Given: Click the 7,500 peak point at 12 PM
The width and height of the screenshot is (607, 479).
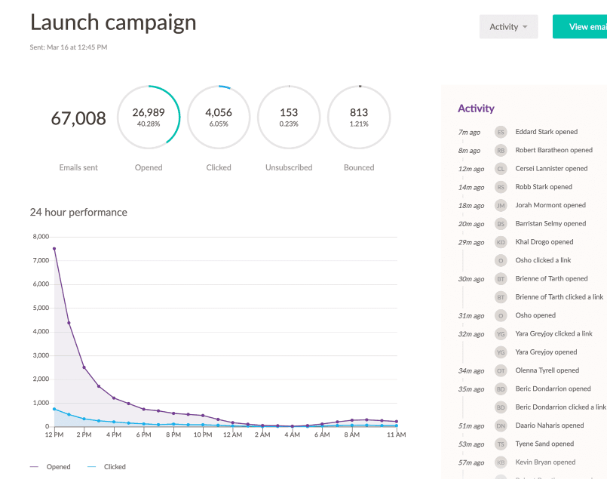Looking at the screenshot, I should [54, 249].
